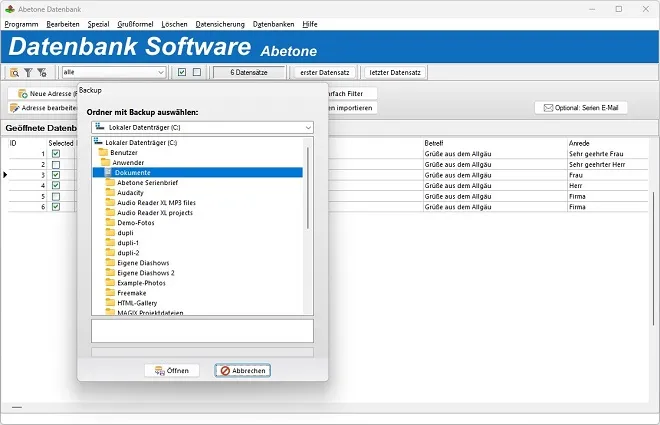This screenshot has width=660, height=425.
Task: Click the empty text box below folder list
Action: [202, 331]
